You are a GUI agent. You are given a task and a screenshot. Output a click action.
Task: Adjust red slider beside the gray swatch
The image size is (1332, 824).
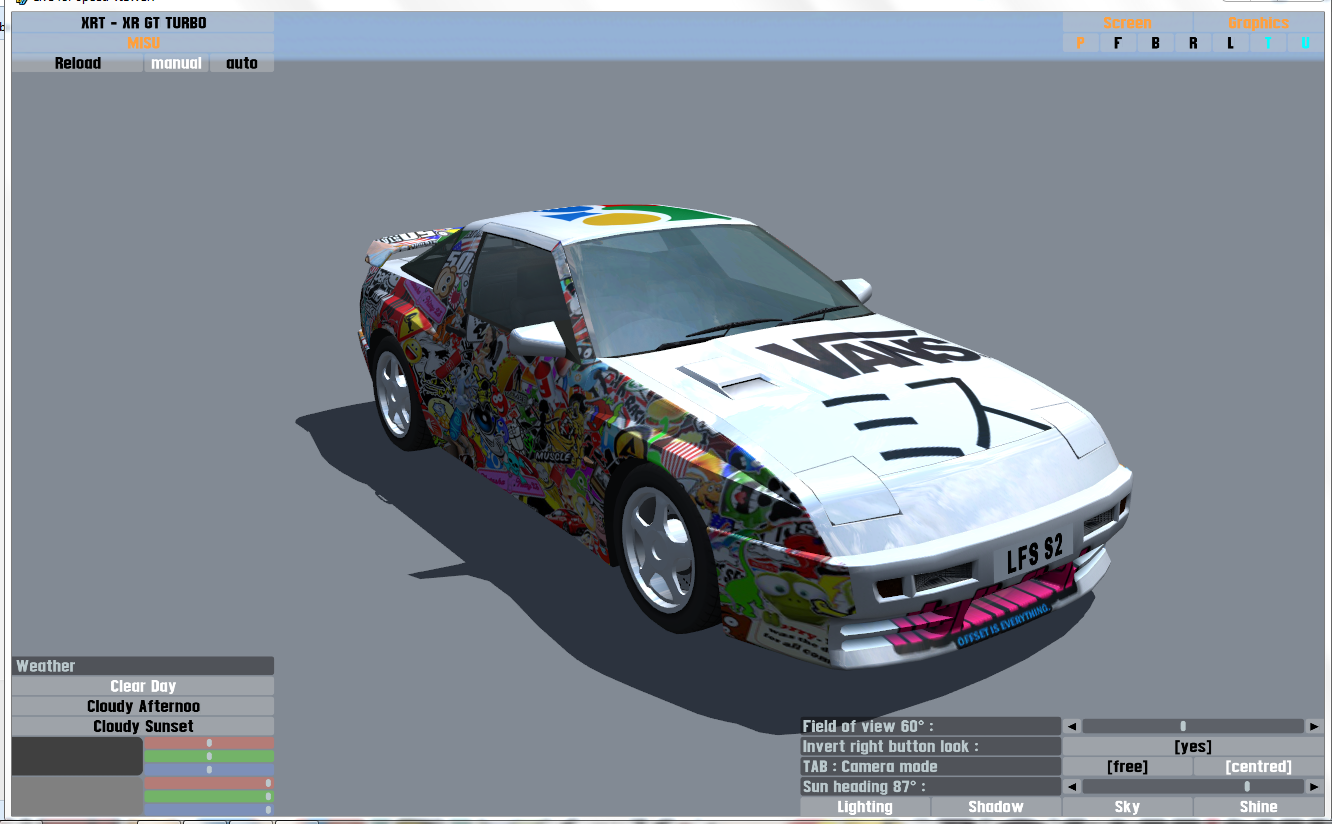tap(209, 783)
